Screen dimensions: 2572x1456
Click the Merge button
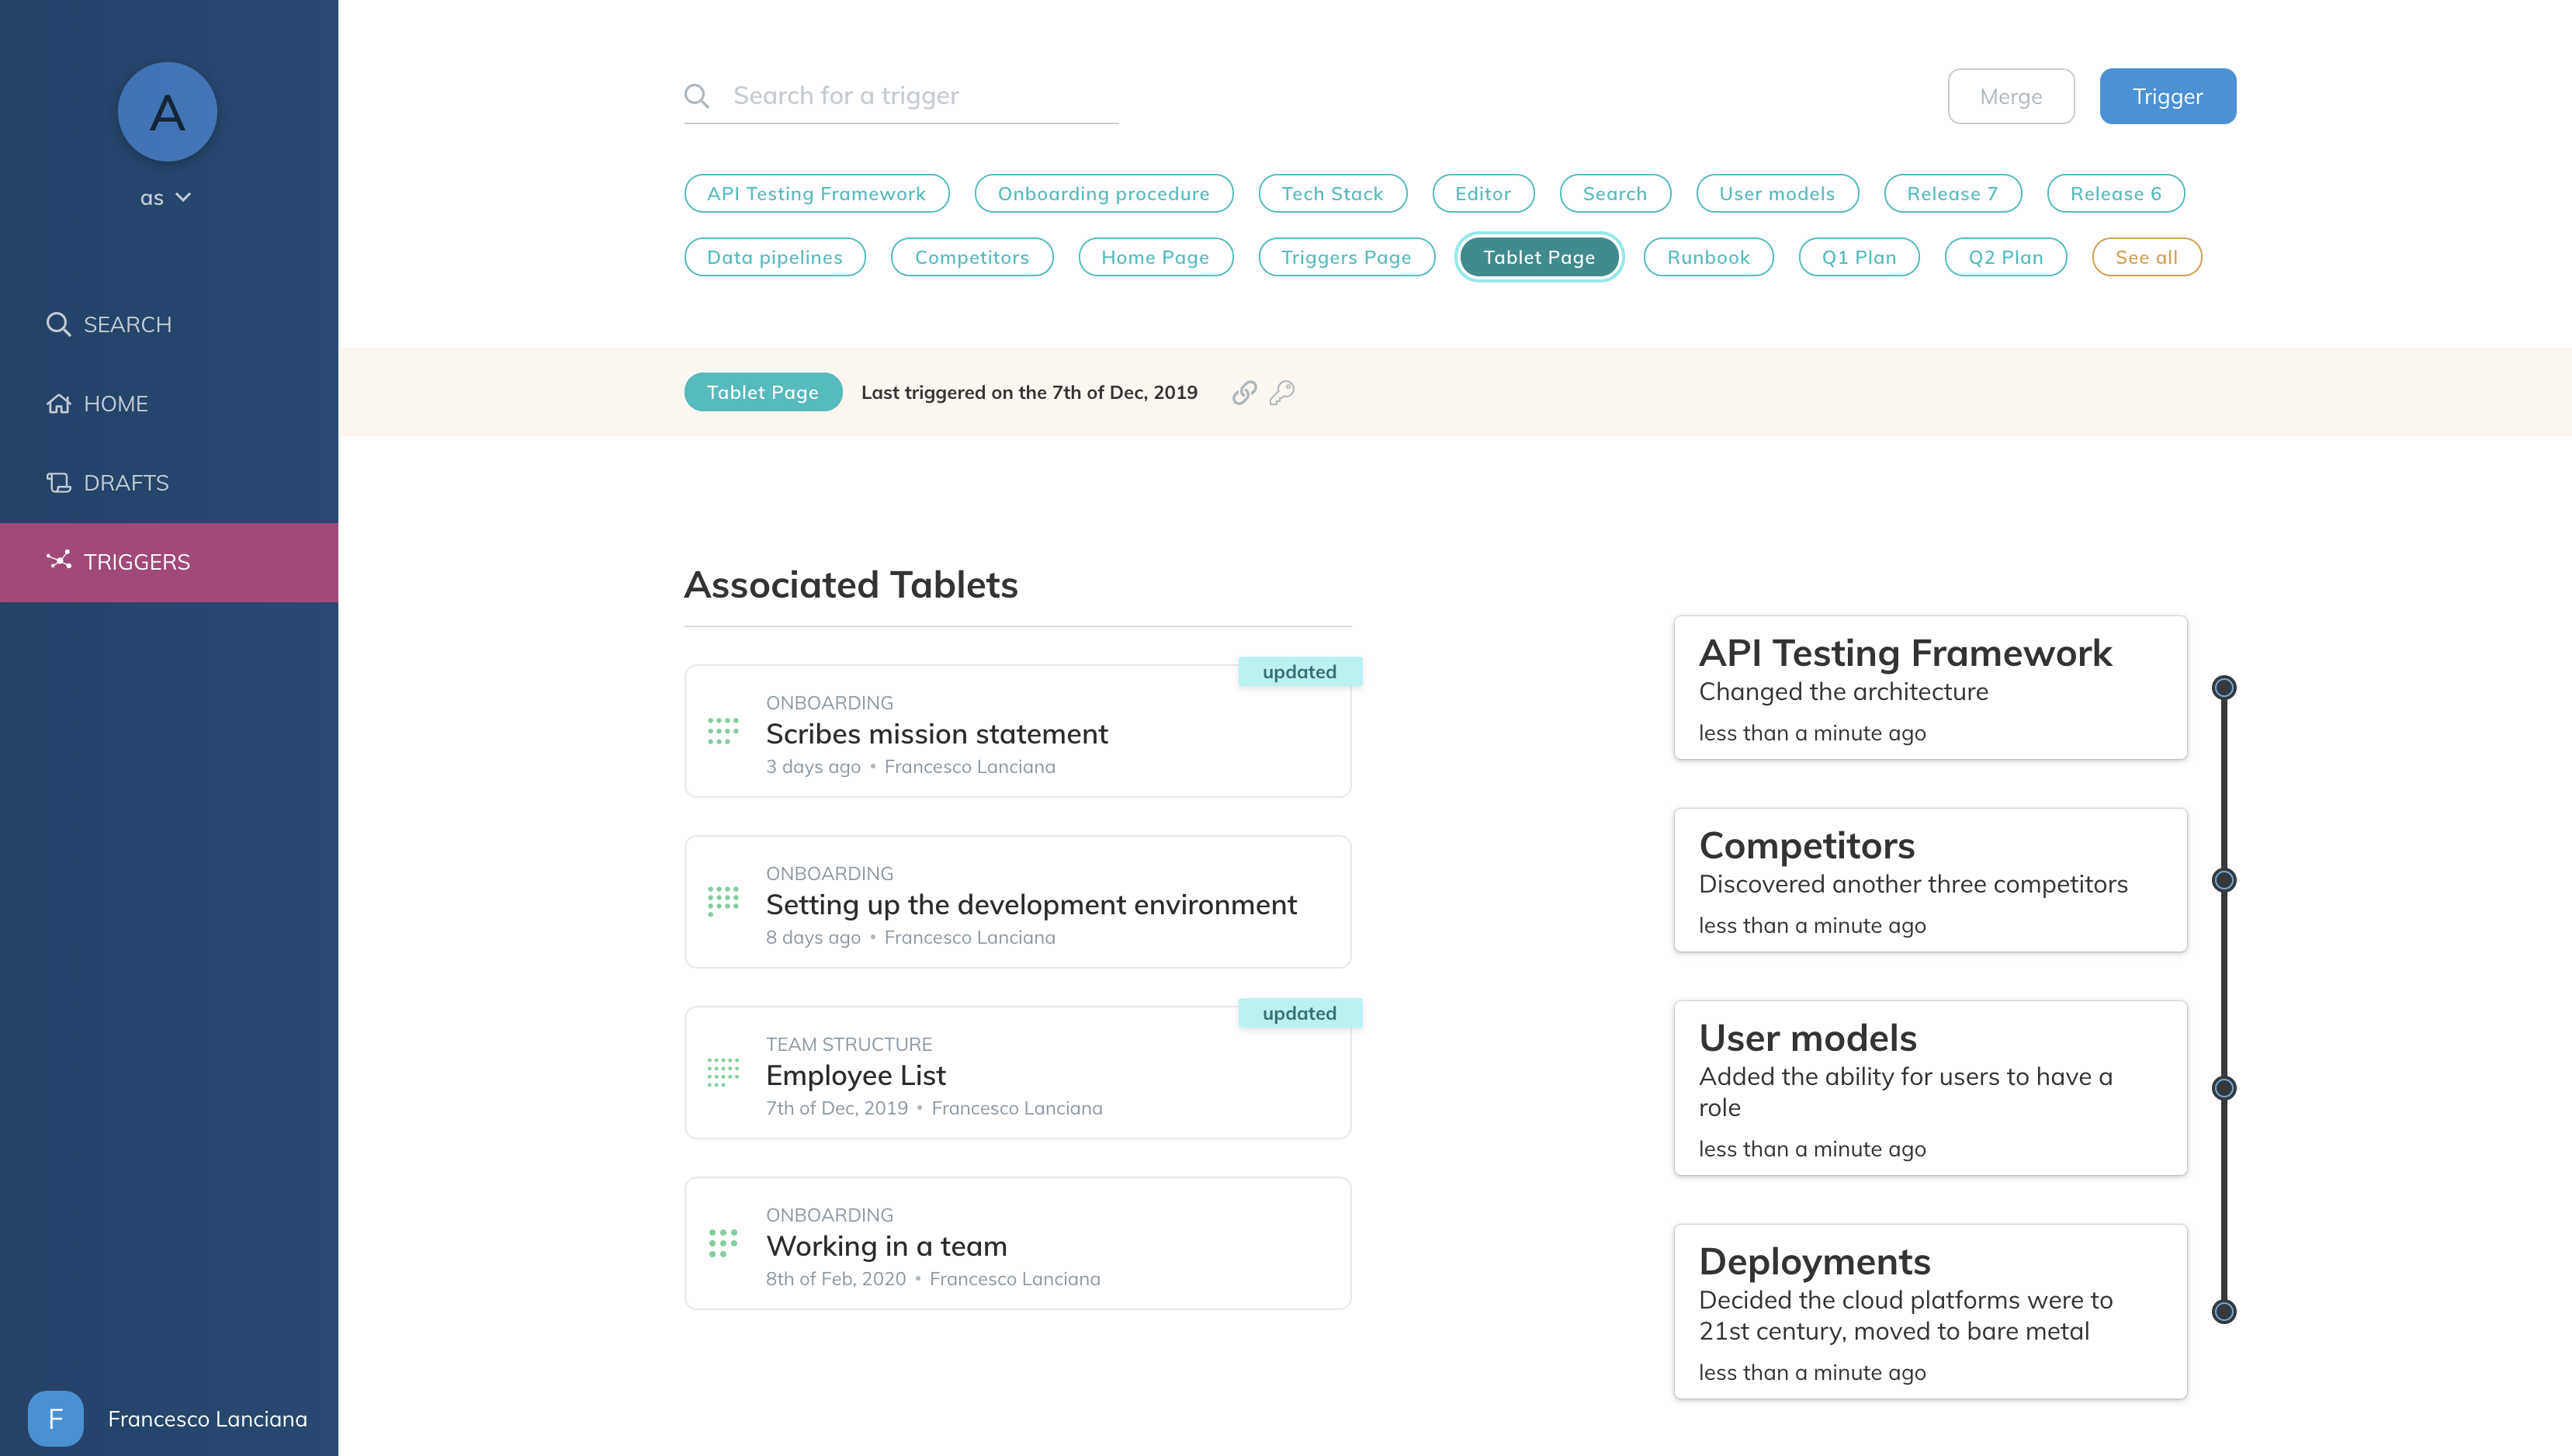pos(2011,96)
